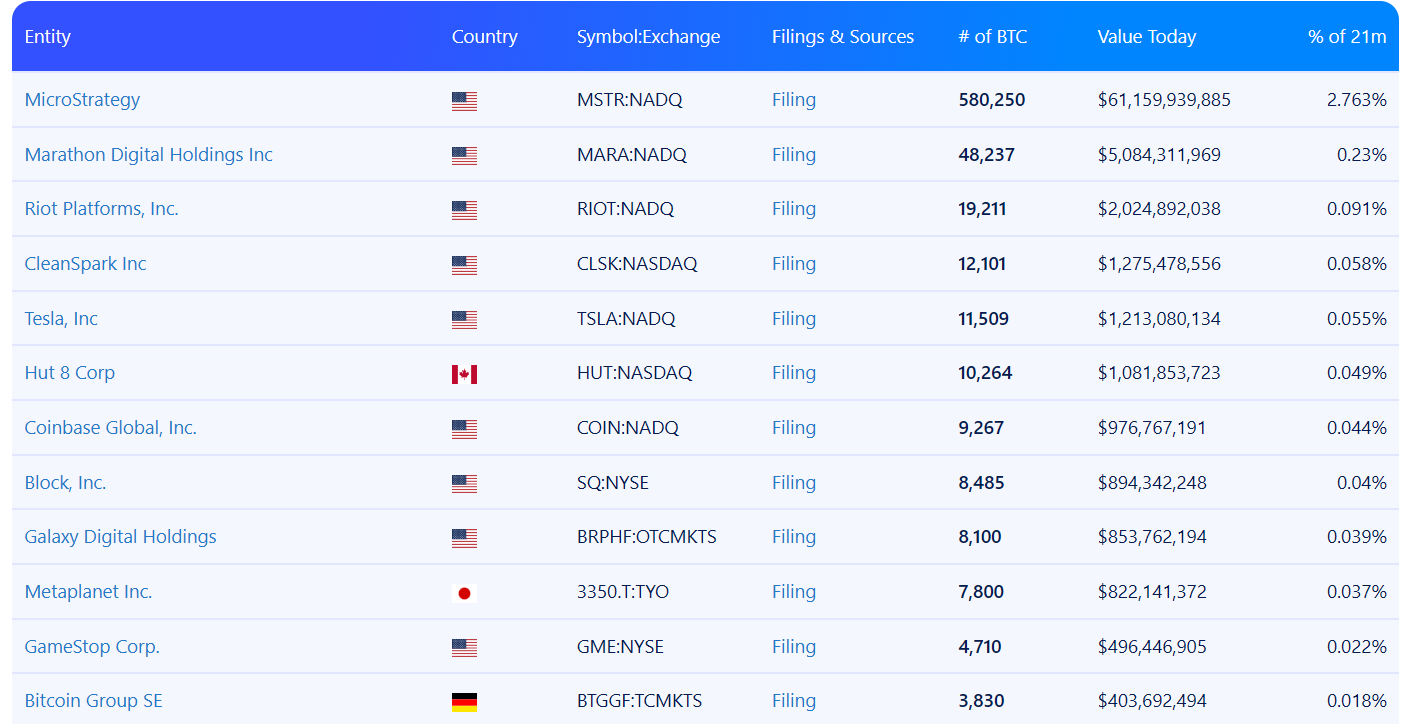Click the Value Today column header
The image size is (1408, 724).
(1147, 37)
